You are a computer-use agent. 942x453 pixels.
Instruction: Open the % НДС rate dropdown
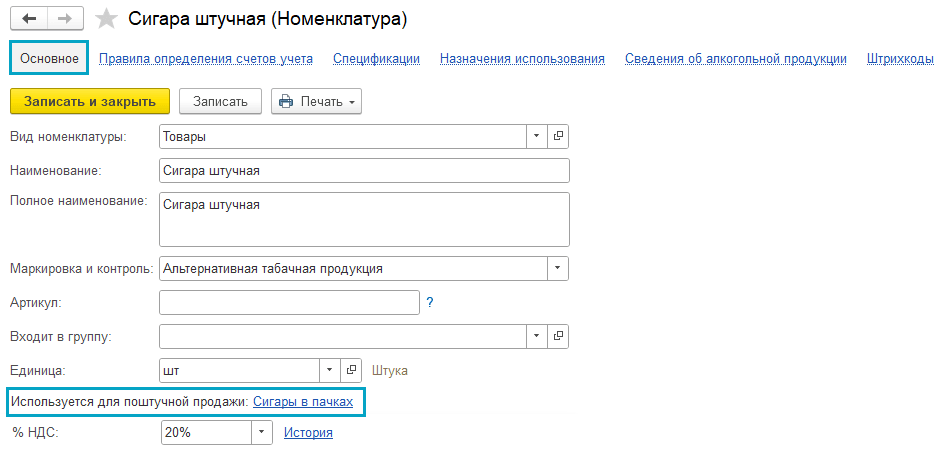261,432
